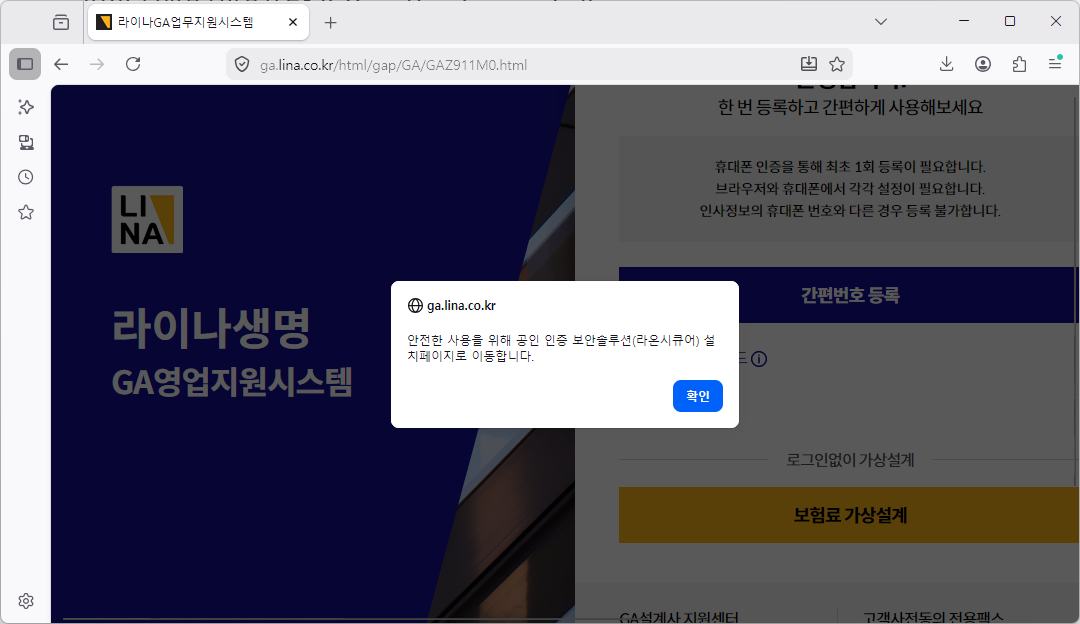The width and height of the screenshot is (1080, 624).
Task: Click the 라이나생명 heading text
Action: pos(211,328)
